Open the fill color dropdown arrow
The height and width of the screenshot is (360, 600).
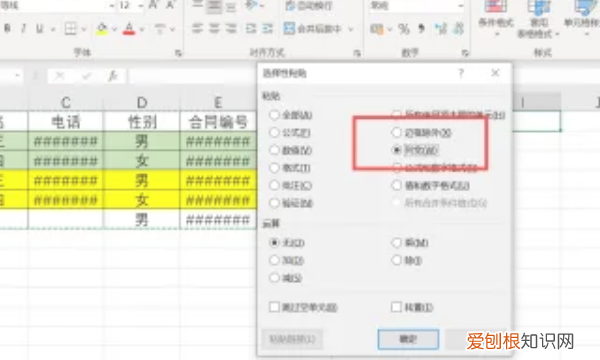pyautogui.click(x=114, y=29)
